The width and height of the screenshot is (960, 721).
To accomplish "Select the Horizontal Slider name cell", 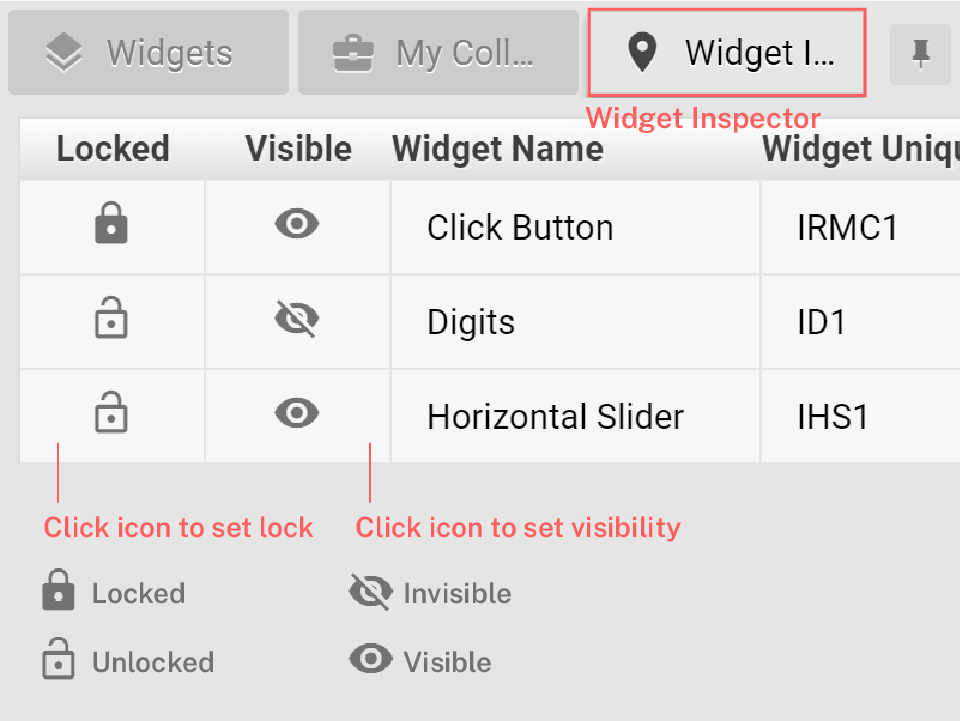I will (555, 416).
